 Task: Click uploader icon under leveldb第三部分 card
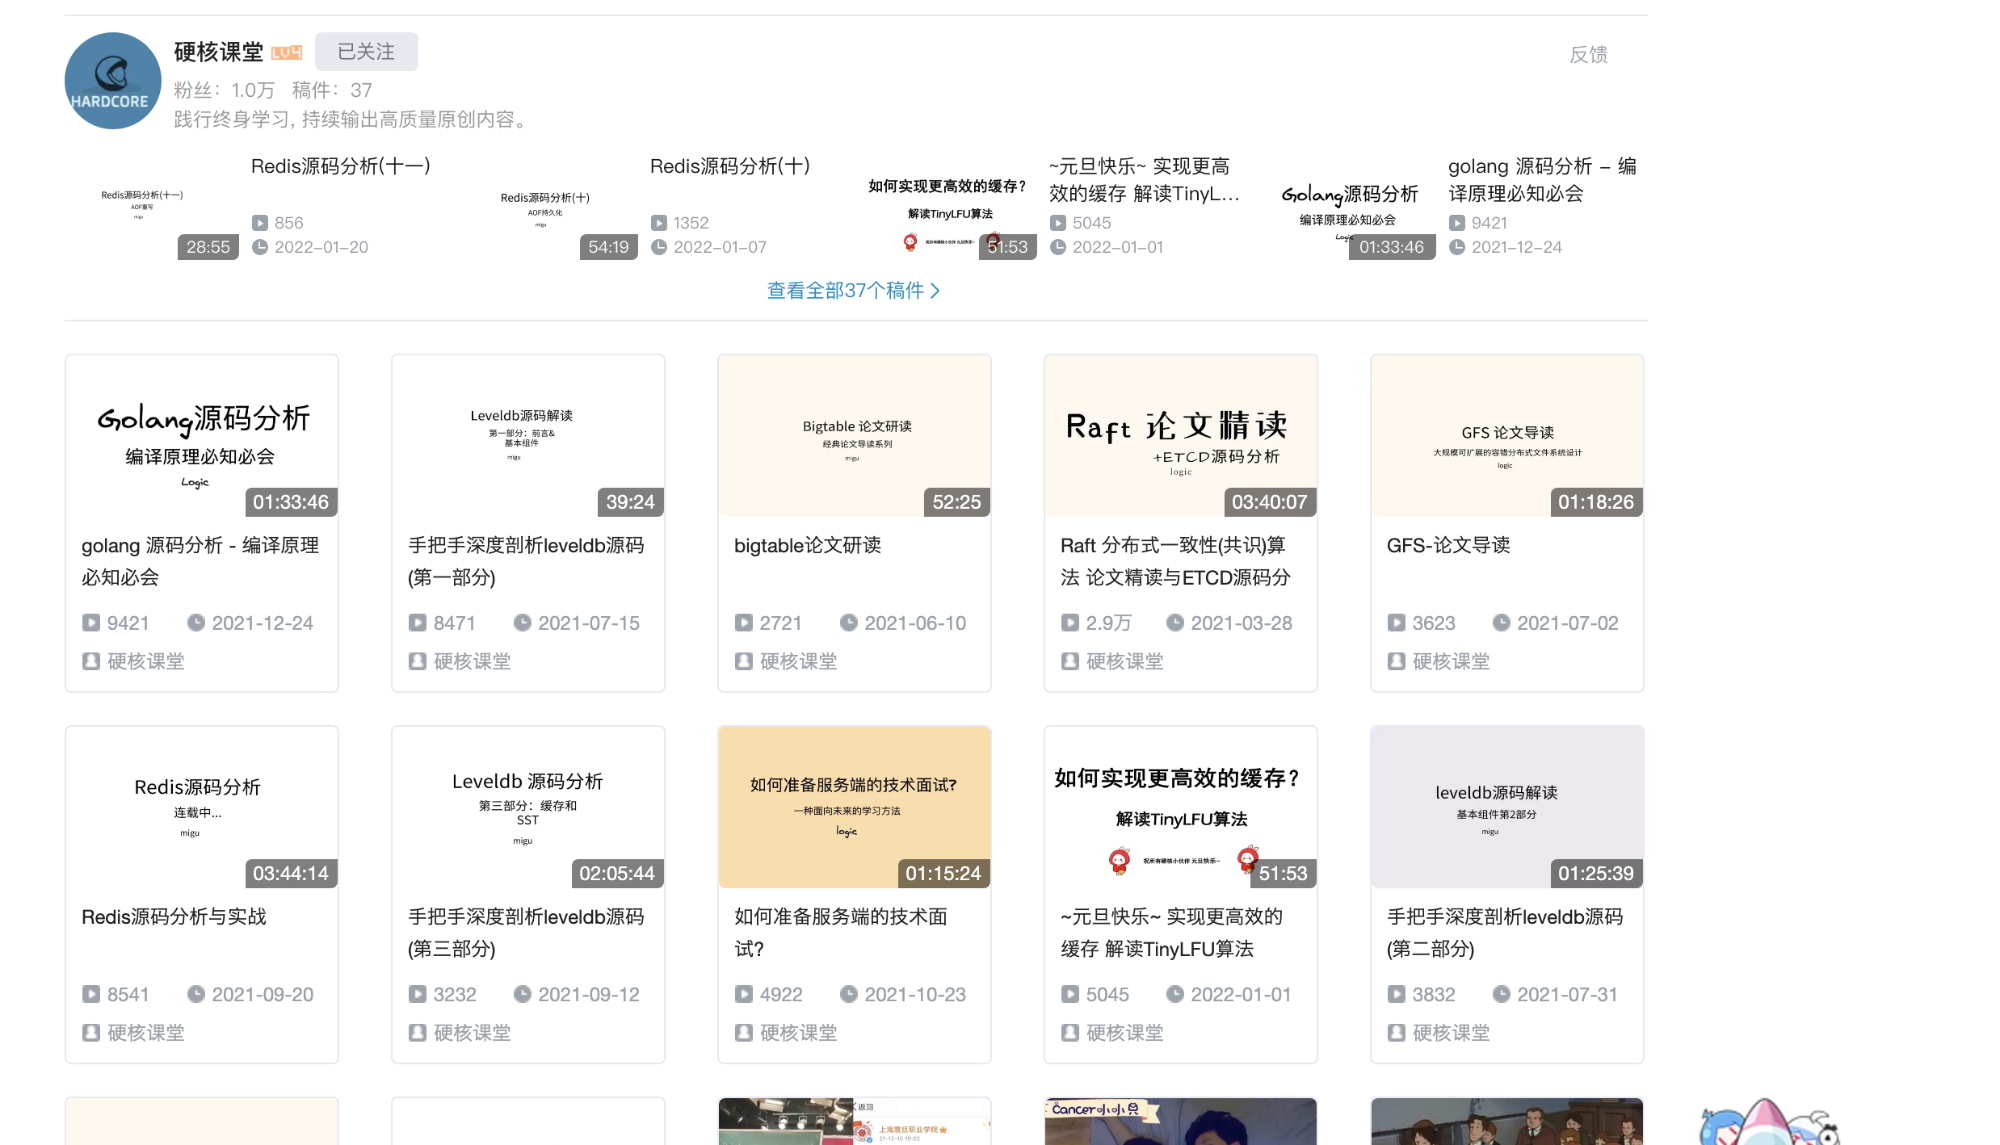click(417, 1032)
